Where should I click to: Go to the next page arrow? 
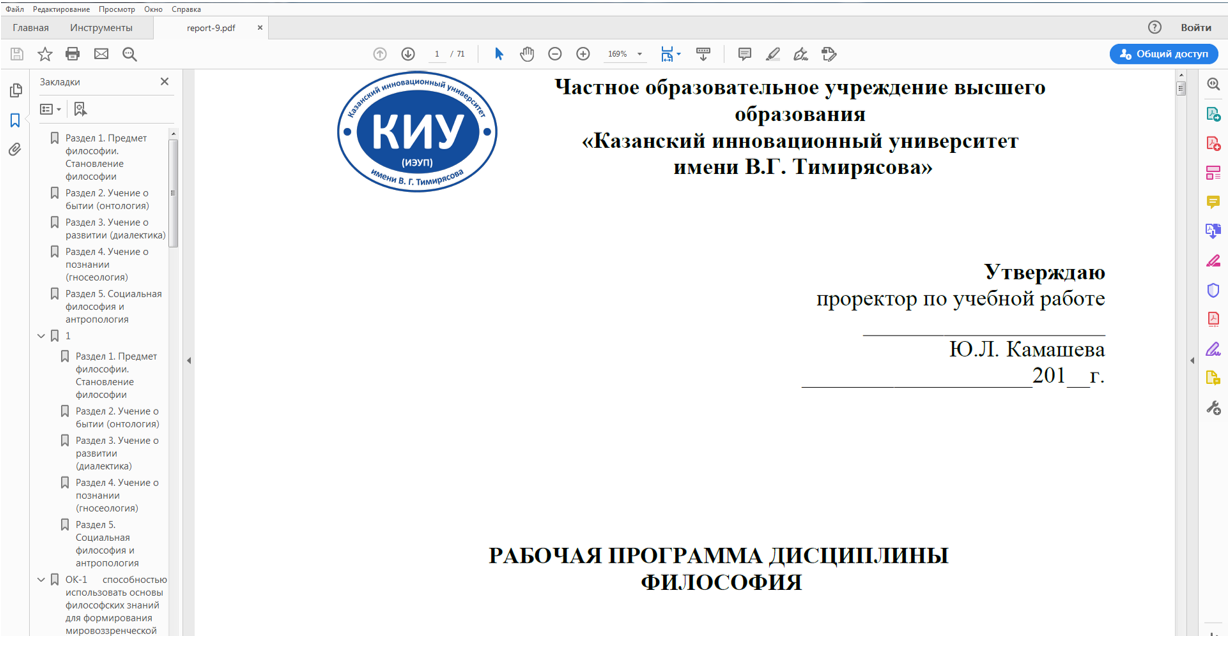pyautogui.click(x=408, y=54)
